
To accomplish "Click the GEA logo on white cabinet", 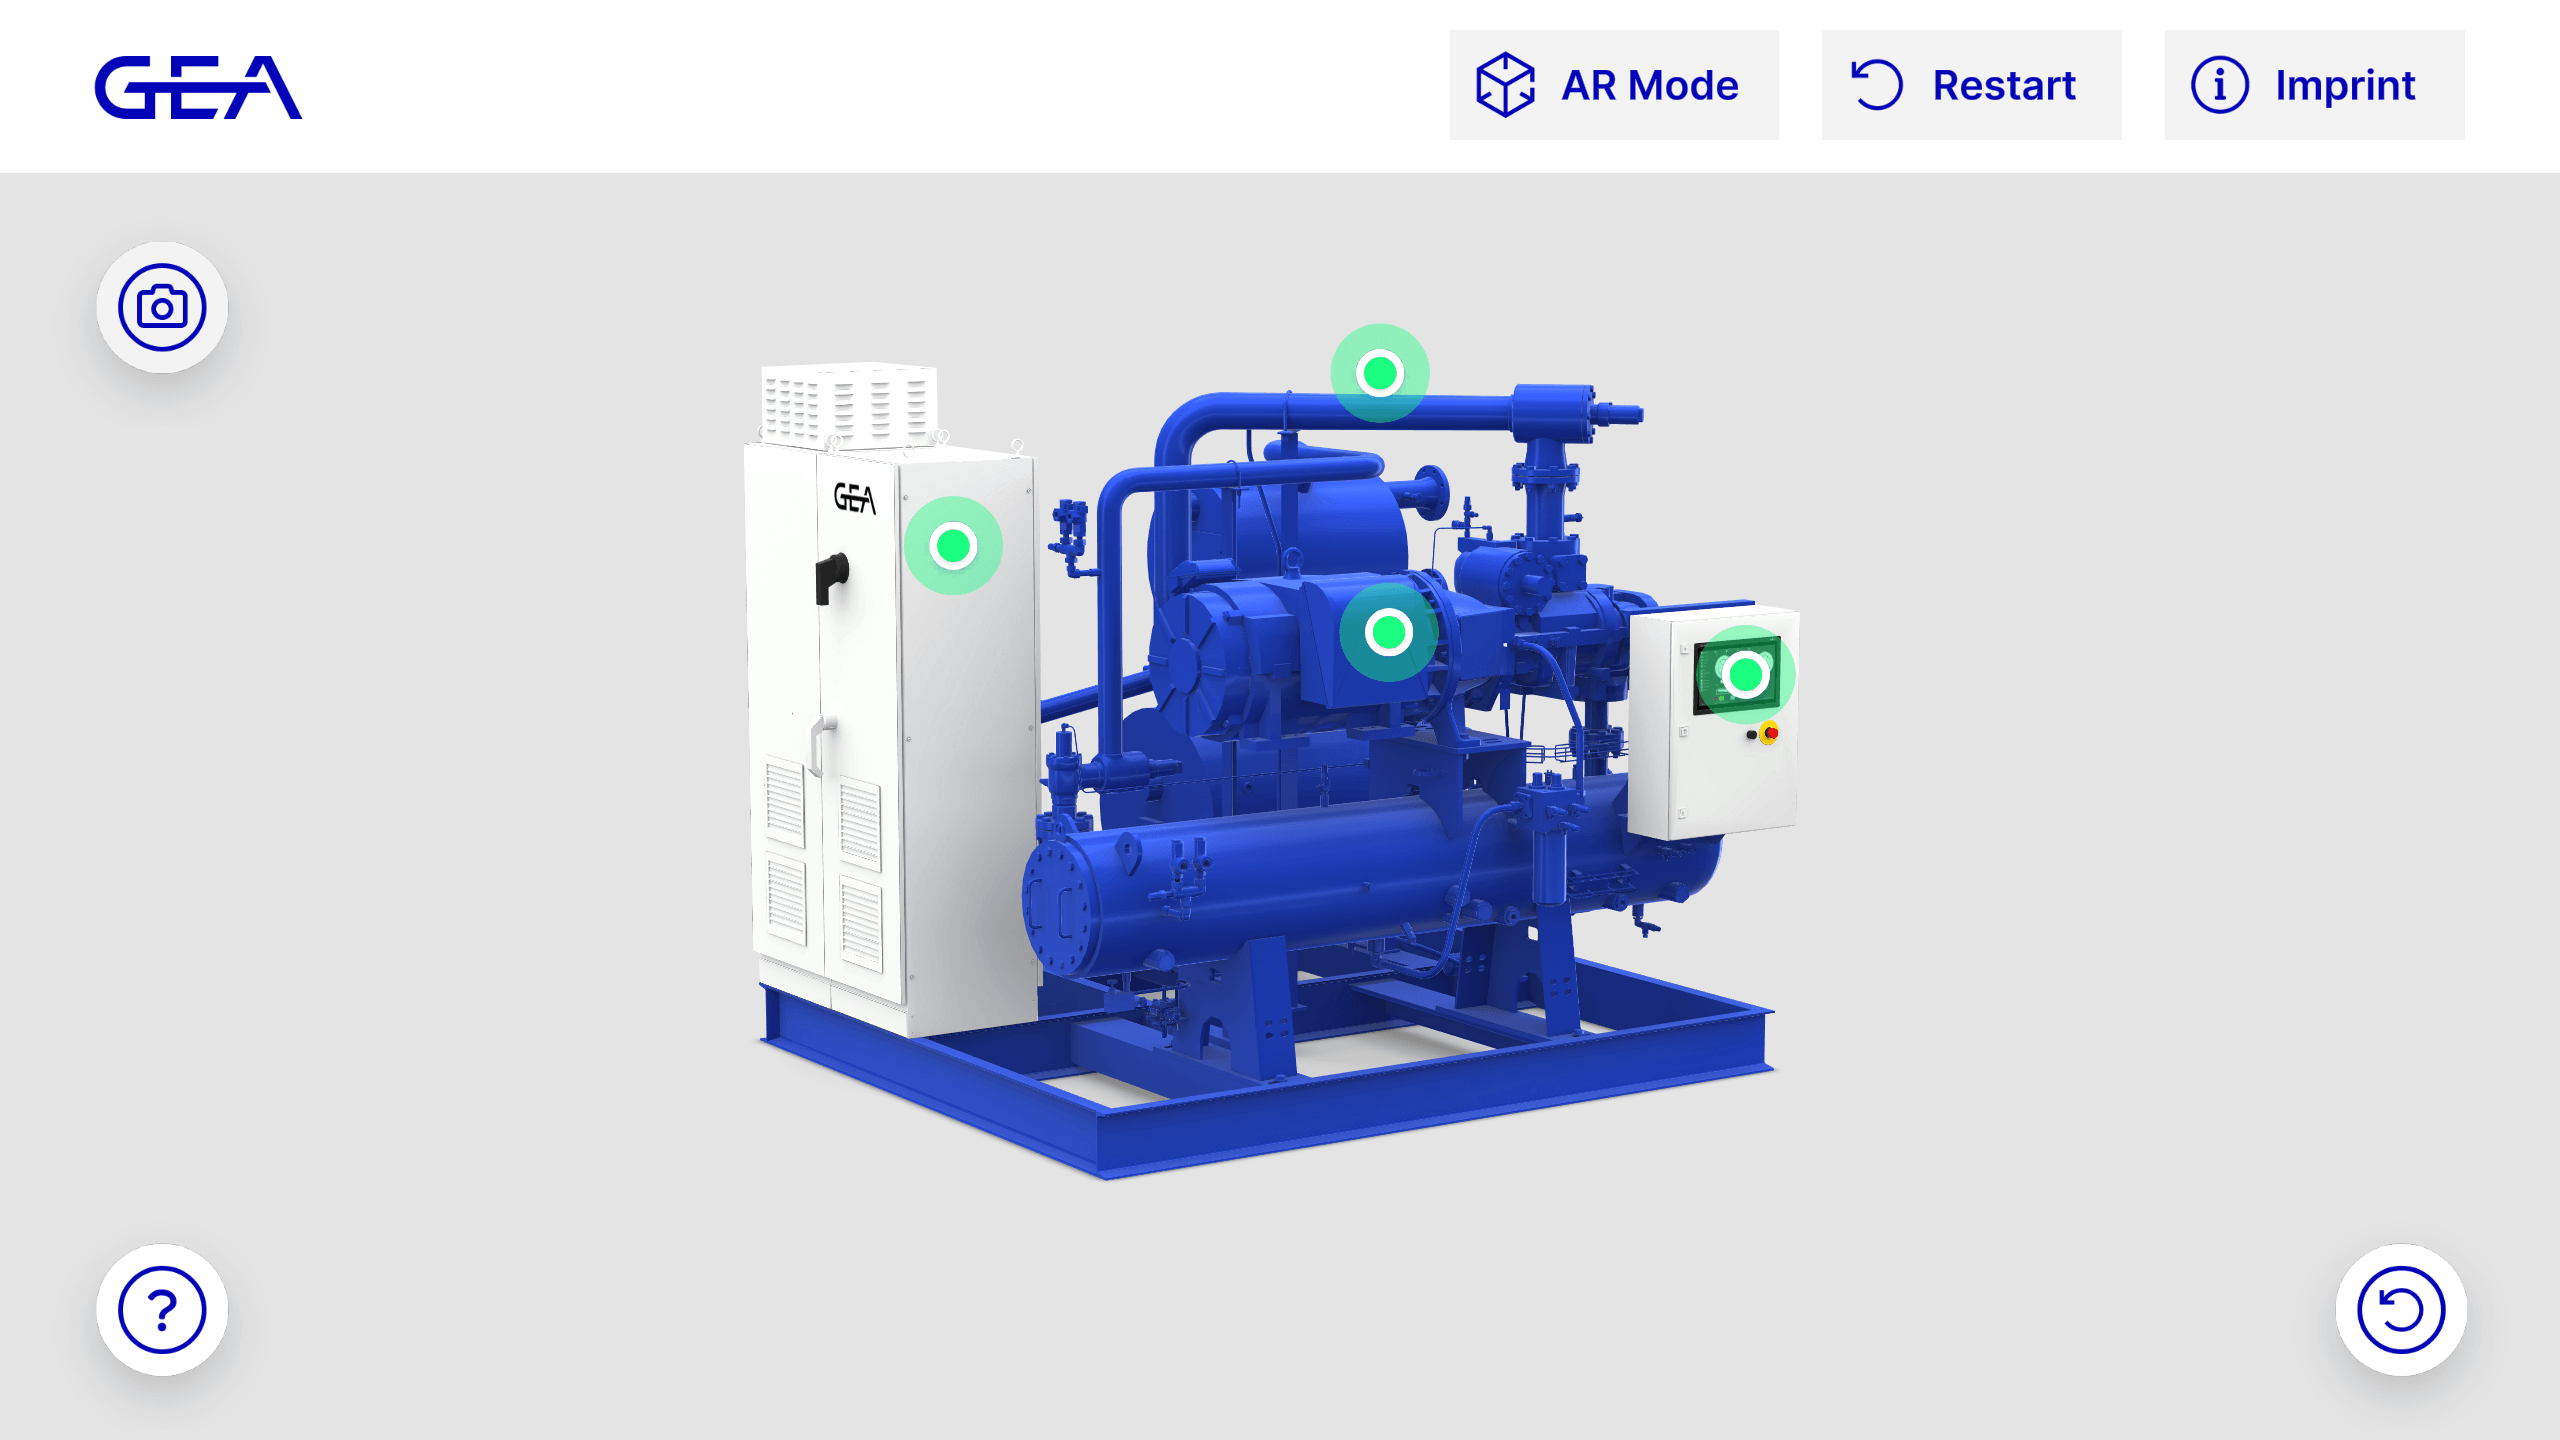I will click(x=855, y=498).
